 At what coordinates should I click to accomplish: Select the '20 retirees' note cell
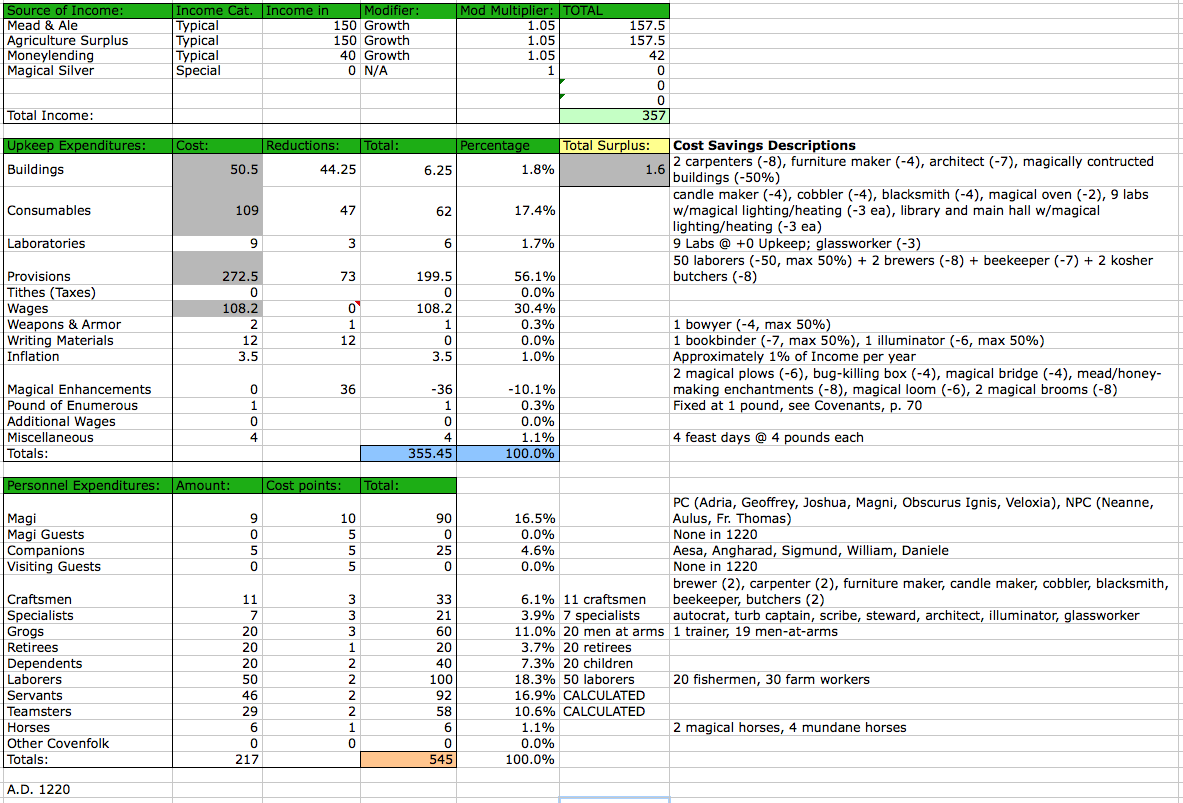tap(614, 648)
